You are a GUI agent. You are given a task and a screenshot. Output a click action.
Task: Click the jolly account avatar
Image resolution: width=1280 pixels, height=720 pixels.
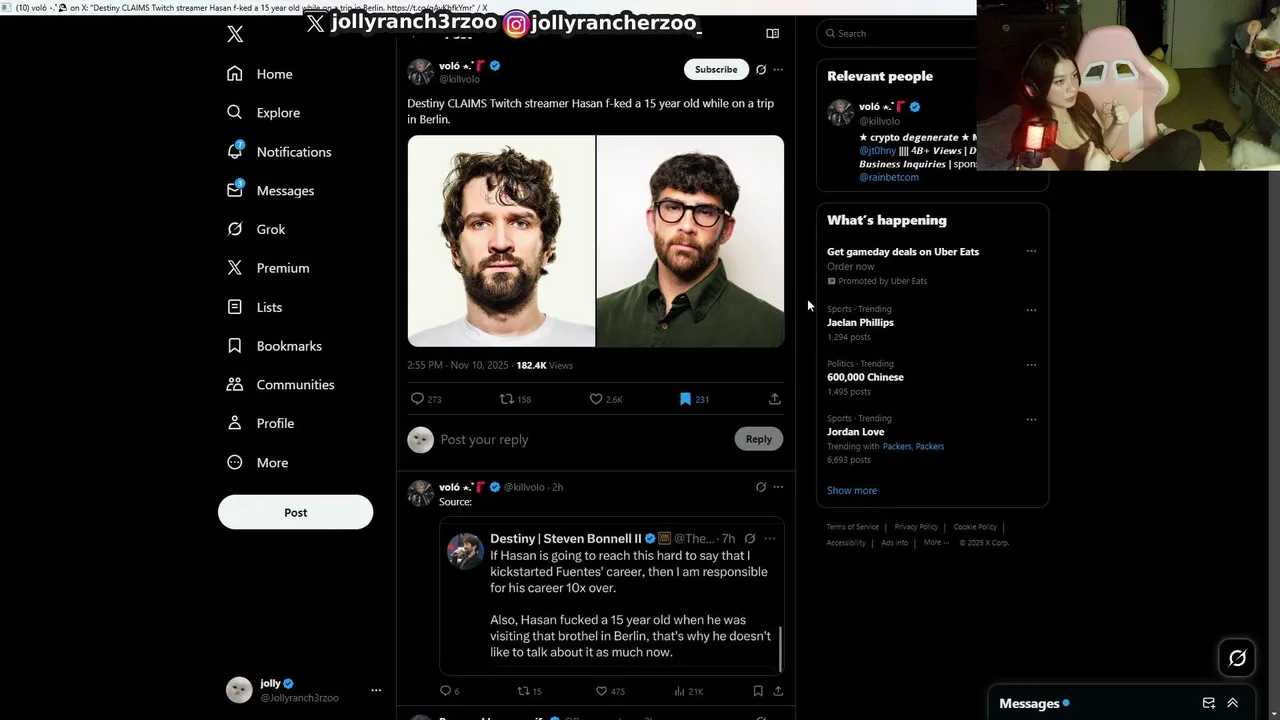point(239,690)
